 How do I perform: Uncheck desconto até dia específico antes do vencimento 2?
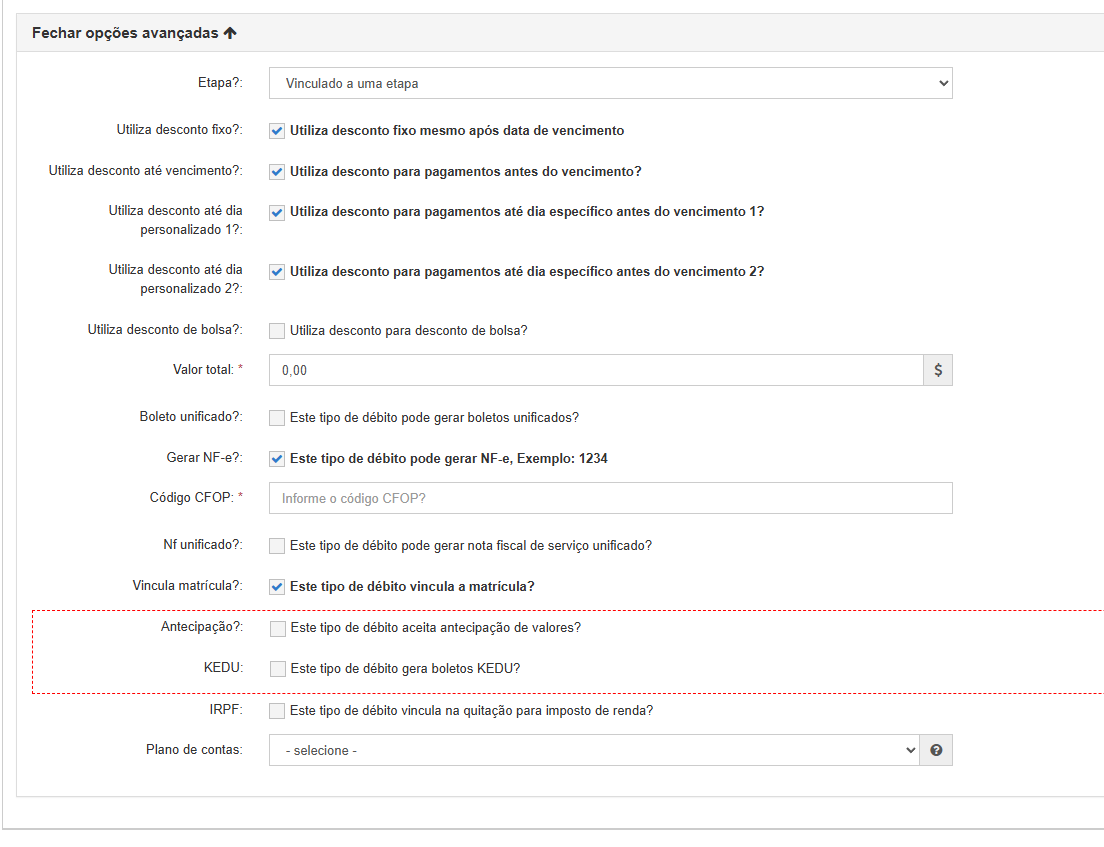(277, 272)
